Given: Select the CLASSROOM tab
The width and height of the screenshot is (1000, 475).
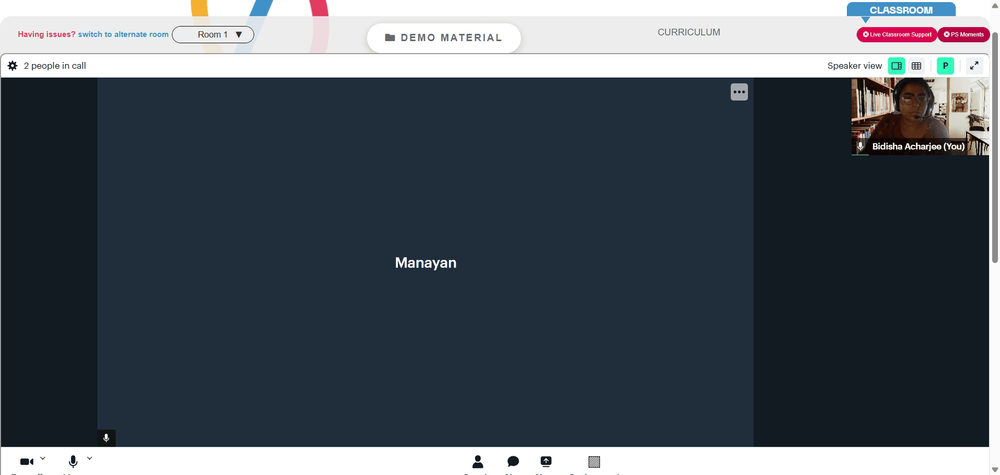Looking at the screenshot, I should pos(901,10).
